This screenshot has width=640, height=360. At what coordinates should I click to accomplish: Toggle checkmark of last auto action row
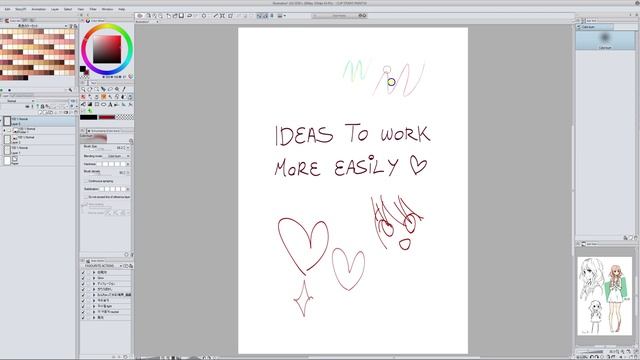pos(83,317)
